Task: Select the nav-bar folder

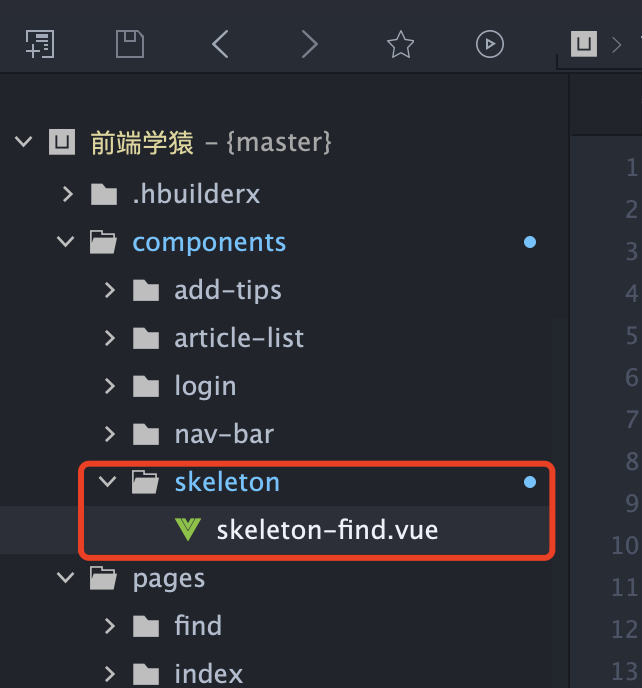Action: [223, 434]
